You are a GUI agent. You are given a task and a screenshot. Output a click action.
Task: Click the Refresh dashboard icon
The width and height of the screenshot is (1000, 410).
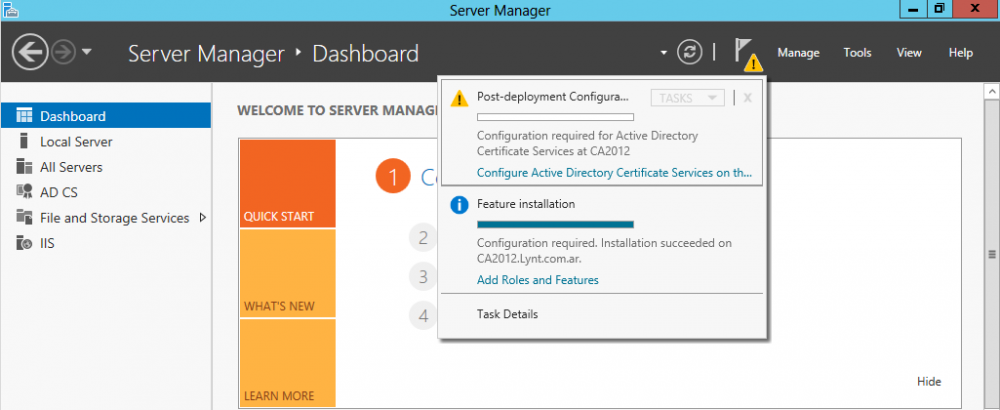689,52
